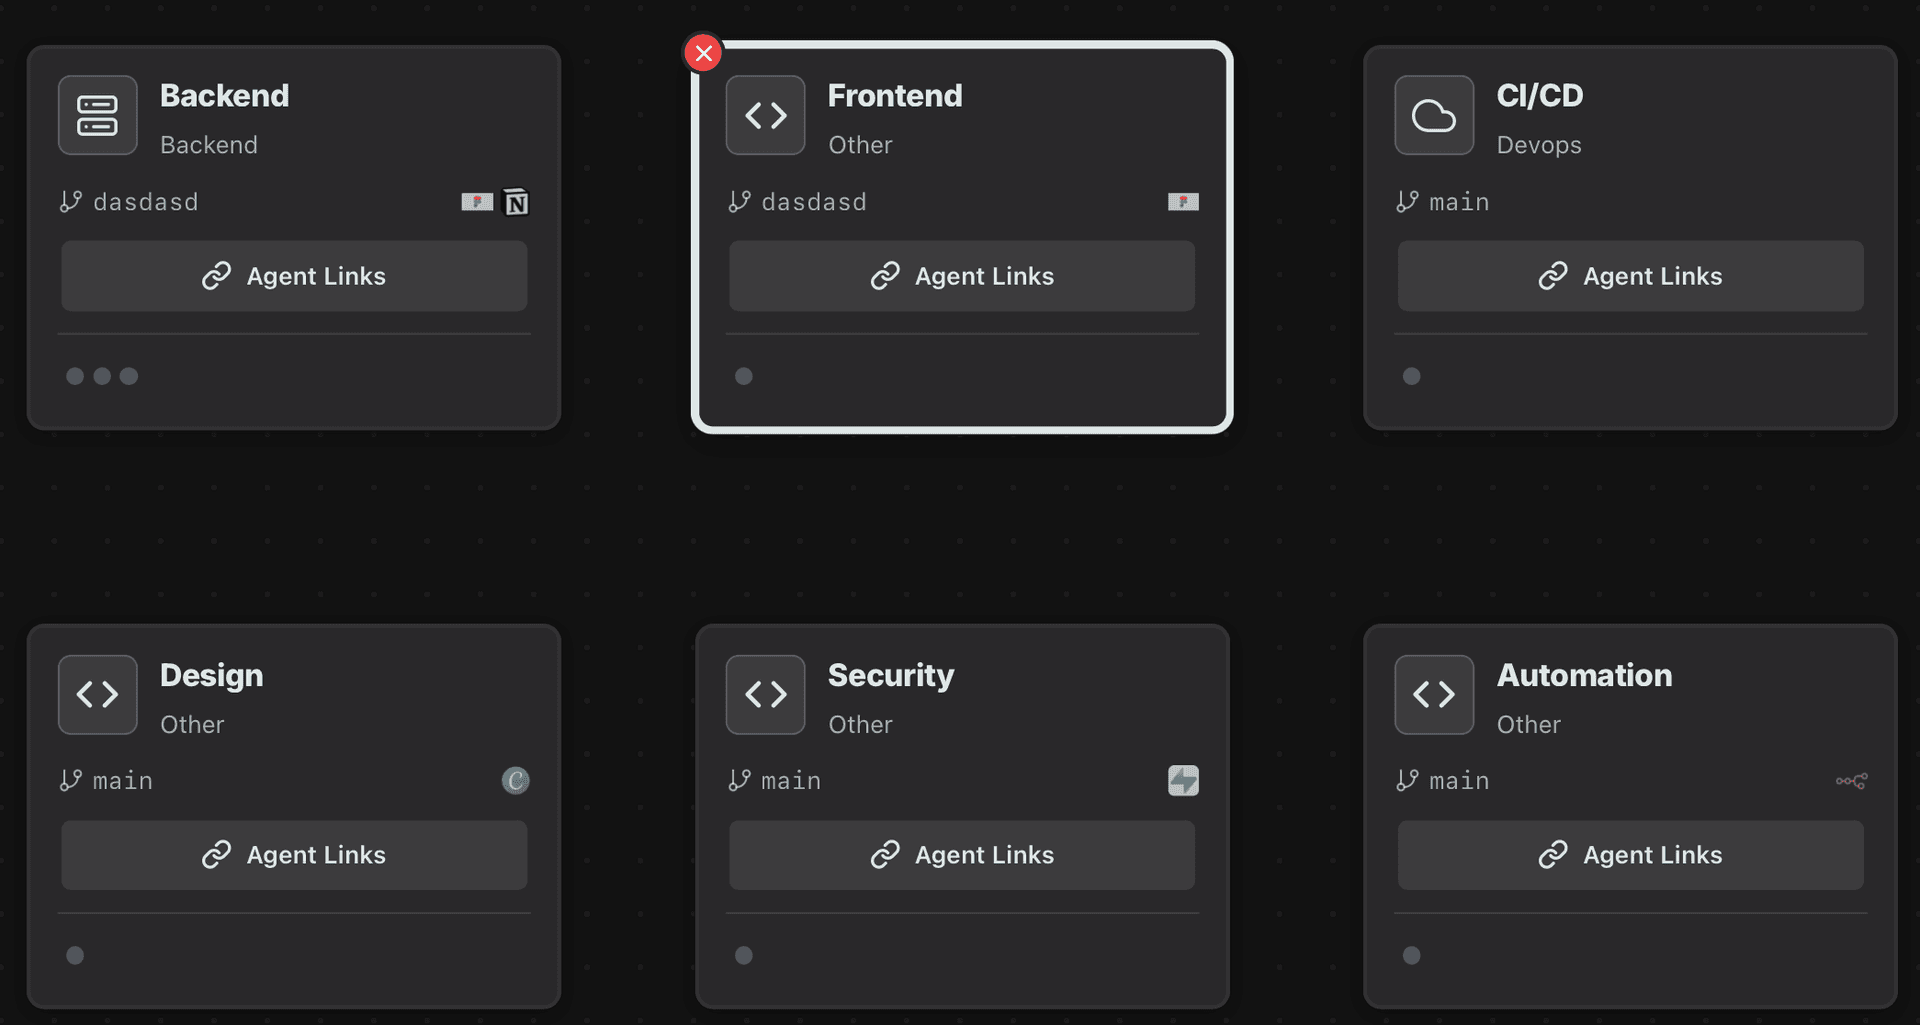The image size is (1920, 1025).
Task: Select the code icon on the Frontend card
Action: (x=765, y=115)
